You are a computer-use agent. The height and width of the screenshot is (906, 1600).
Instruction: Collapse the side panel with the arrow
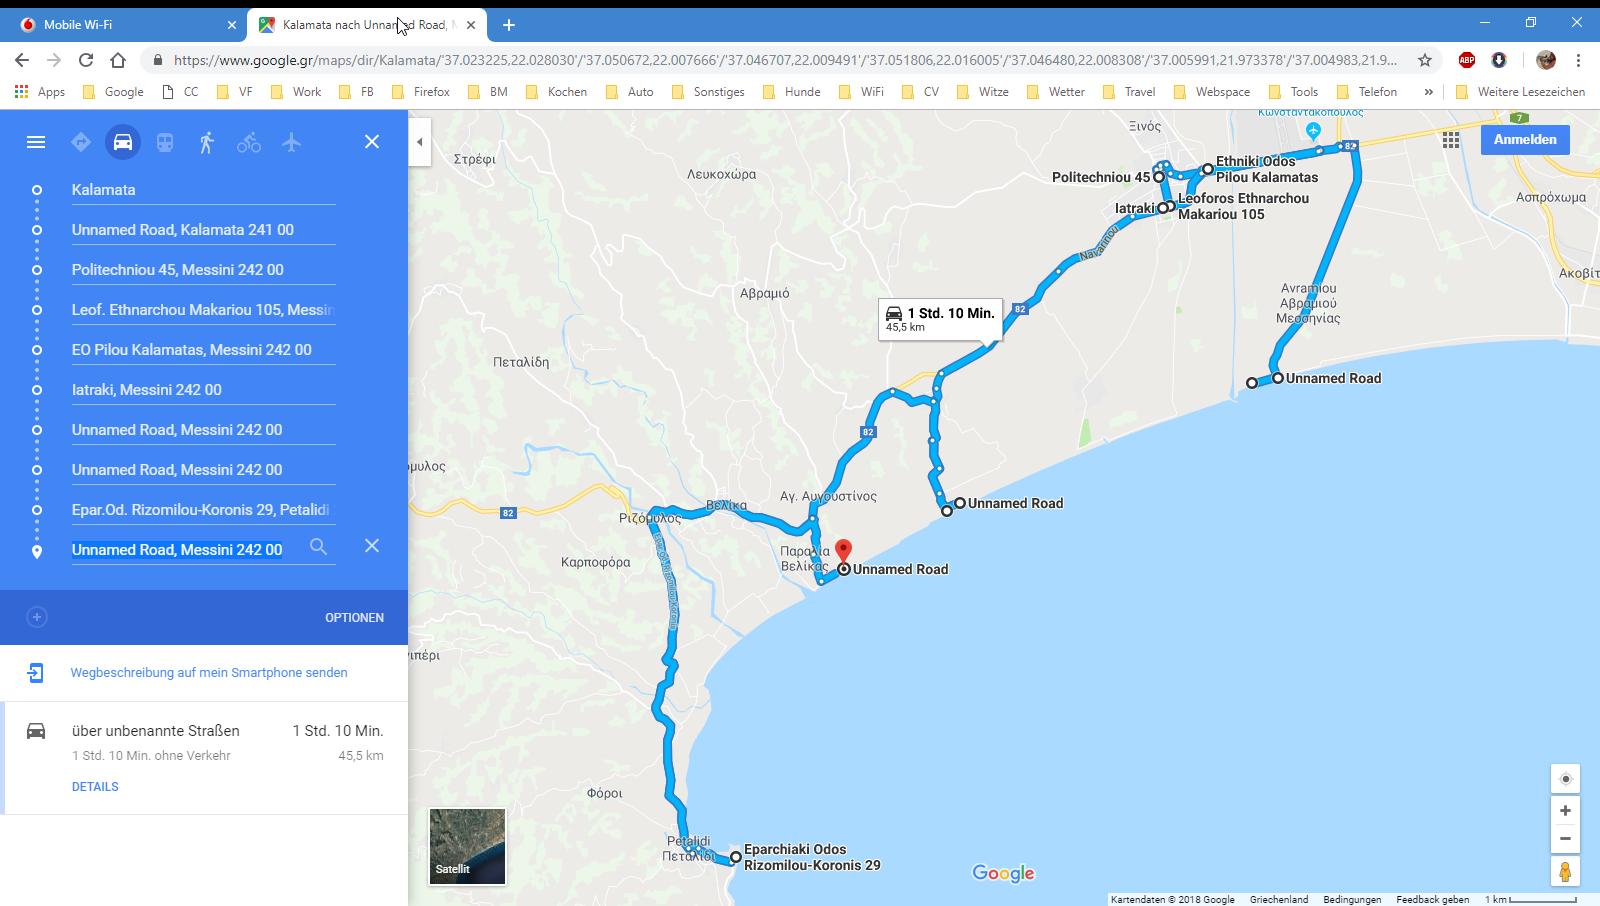pos(420,142)
